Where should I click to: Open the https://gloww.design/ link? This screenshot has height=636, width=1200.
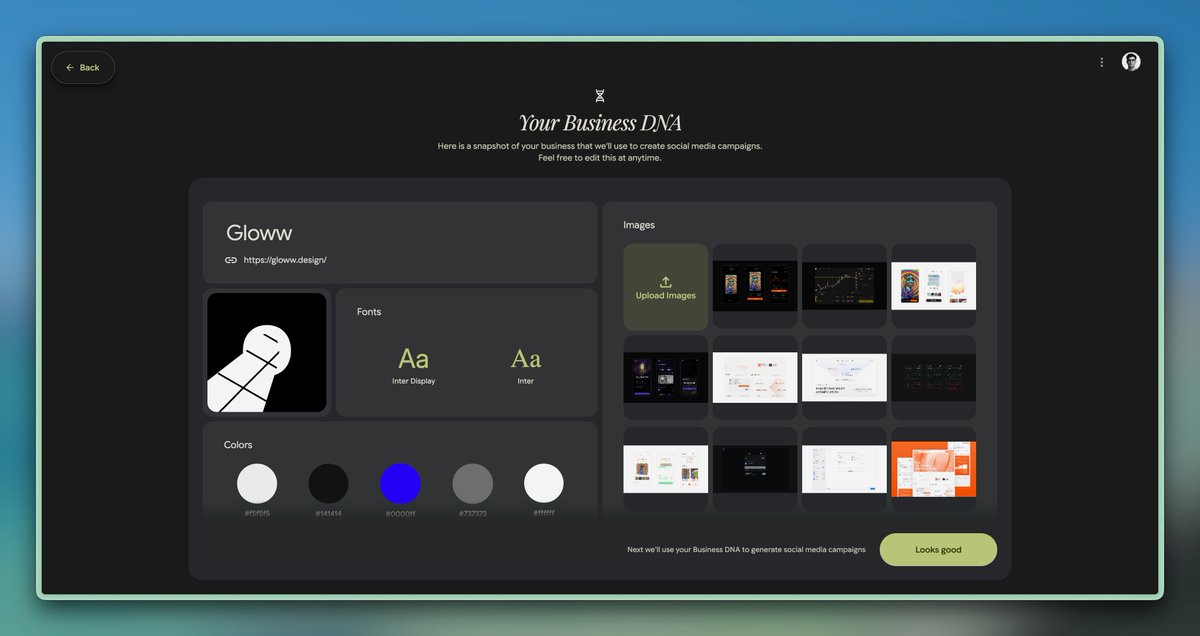tap(285, 260)
